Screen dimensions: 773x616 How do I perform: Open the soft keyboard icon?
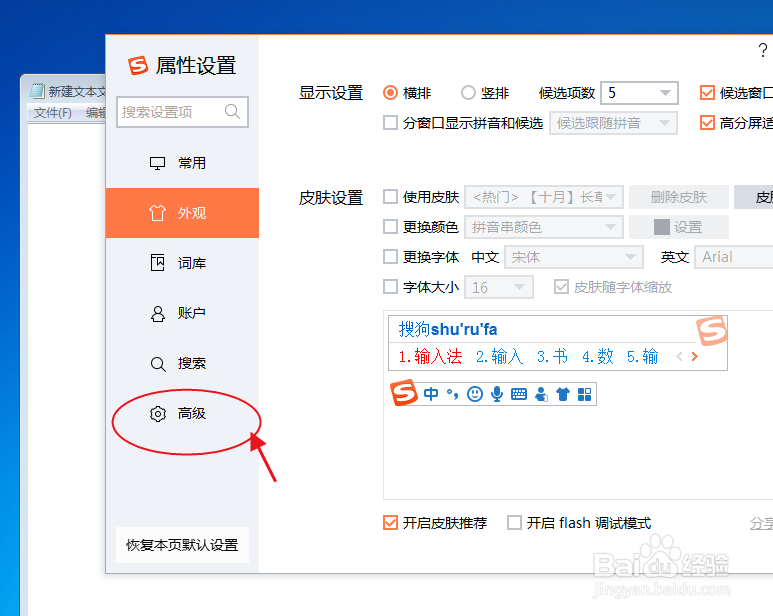tap(519, 394)
